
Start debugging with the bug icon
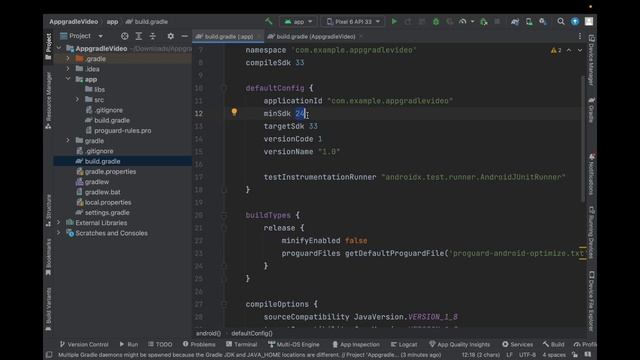(x=436, y=22)
